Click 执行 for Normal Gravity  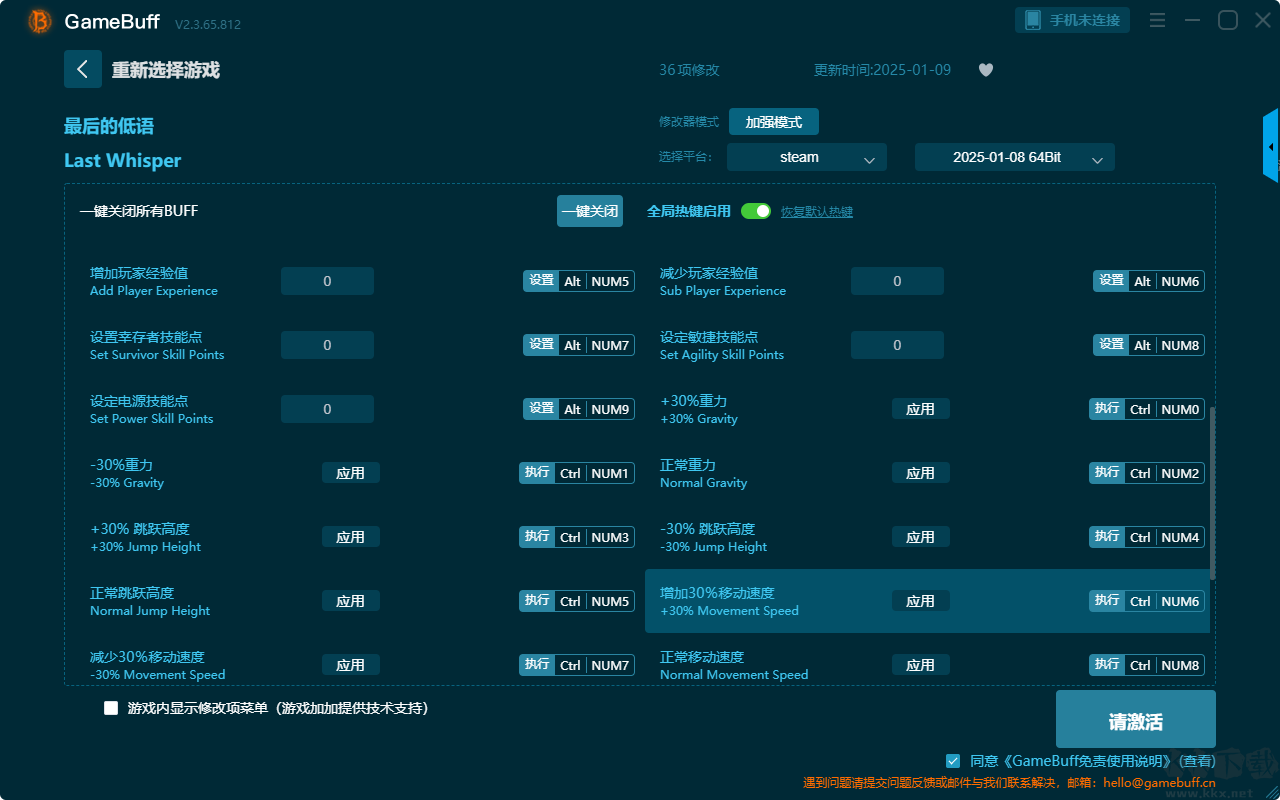coord(1107,473)
